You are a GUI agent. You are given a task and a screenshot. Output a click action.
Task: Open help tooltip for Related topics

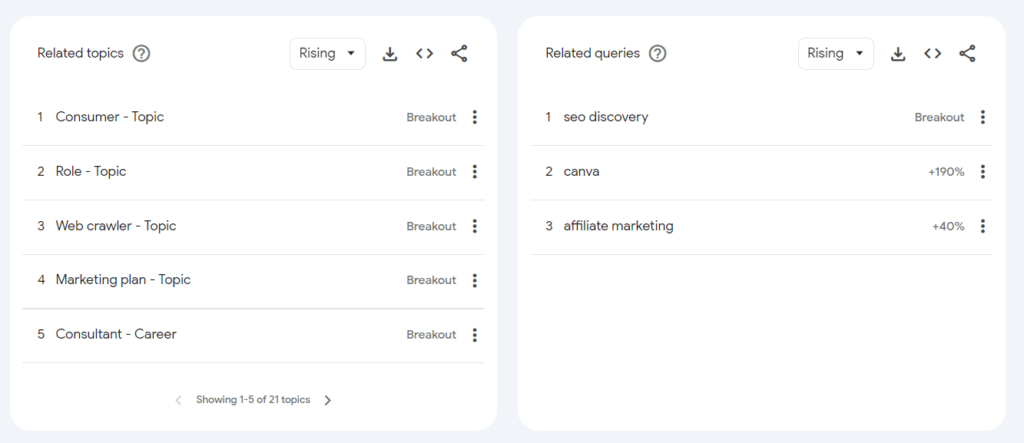[141, 54]
